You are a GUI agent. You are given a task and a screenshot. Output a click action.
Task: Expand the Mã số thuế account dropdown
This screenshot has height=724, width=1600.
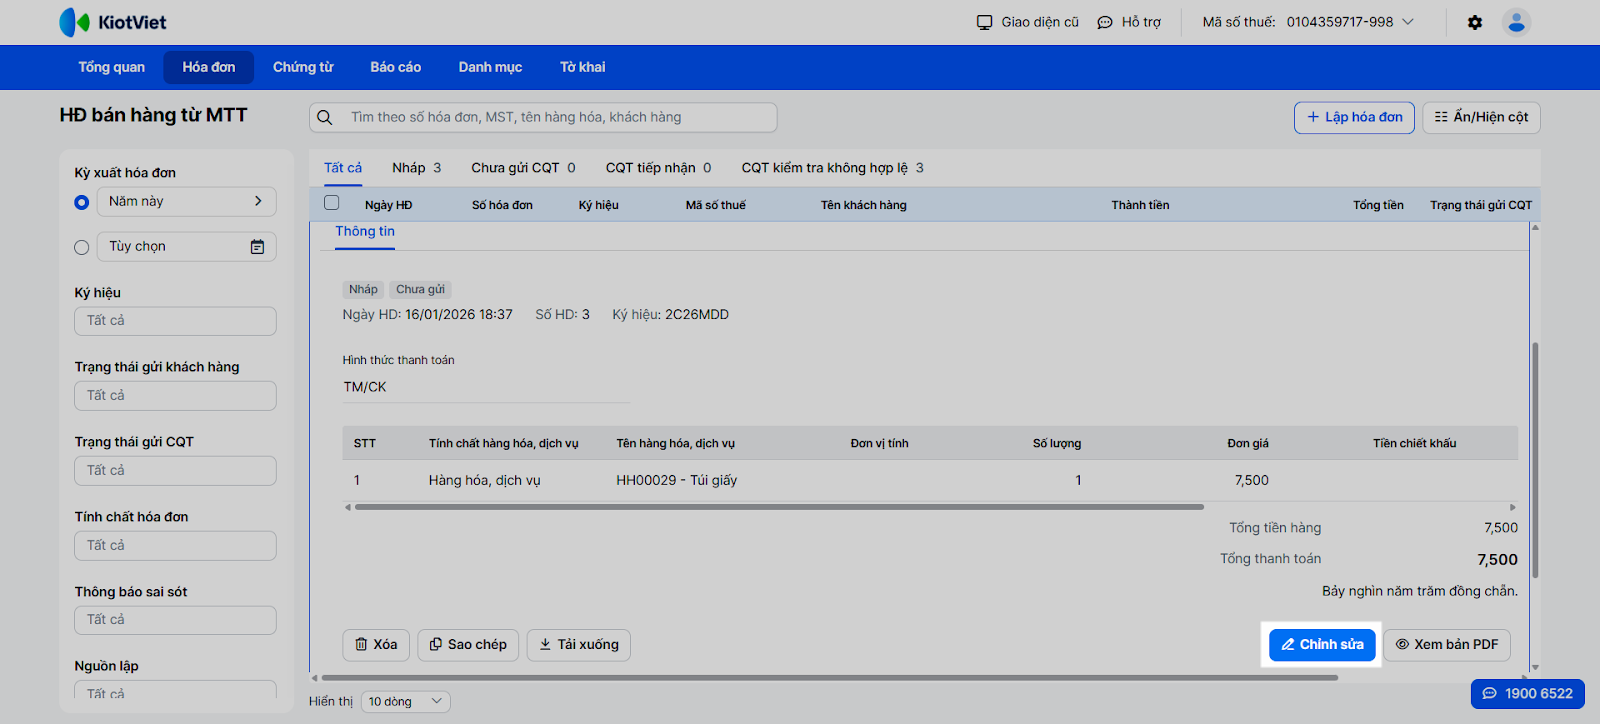click(x=1308, y=22)
